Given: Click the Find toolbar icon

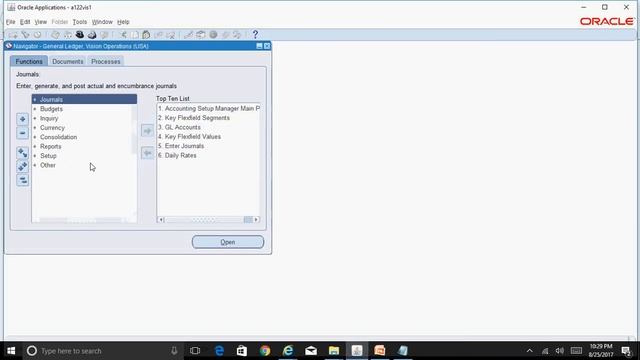Looking at the screenshot, I should 25,35.
